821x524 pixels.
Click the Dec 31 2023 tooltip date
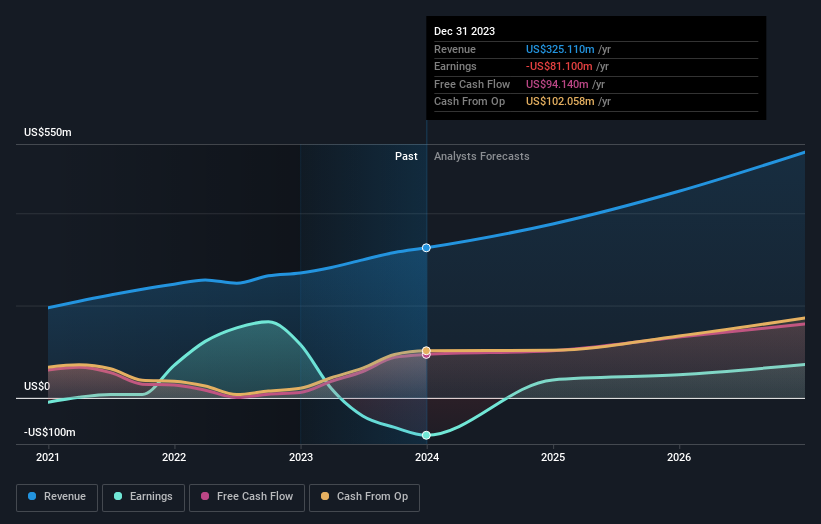(464, 31)
